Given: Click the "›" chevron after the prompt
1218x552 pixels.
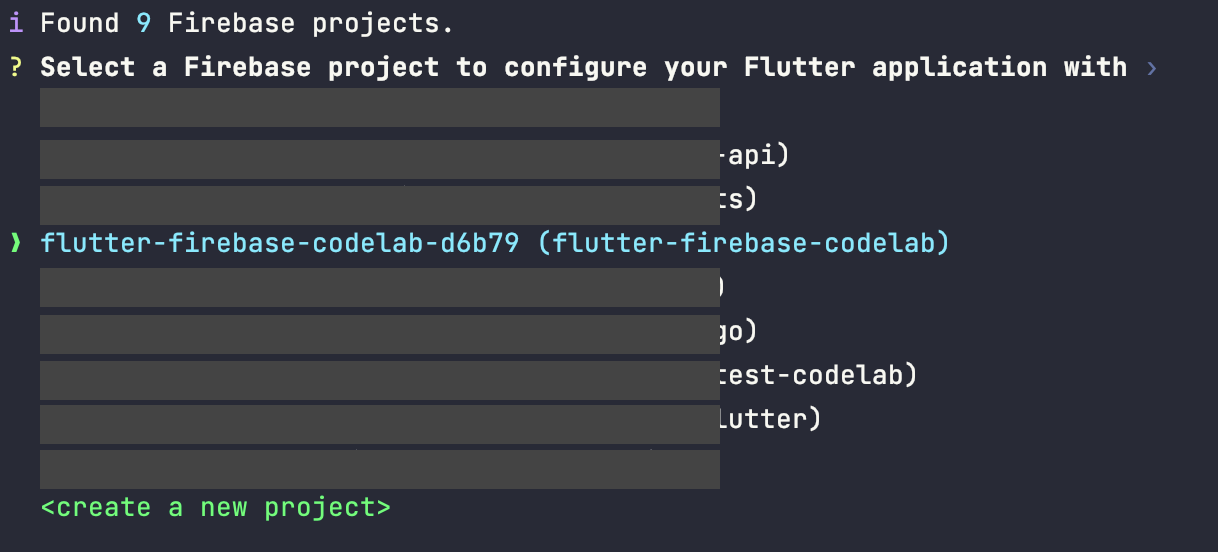Looking at the screenshot, I should coord(1151,68).
